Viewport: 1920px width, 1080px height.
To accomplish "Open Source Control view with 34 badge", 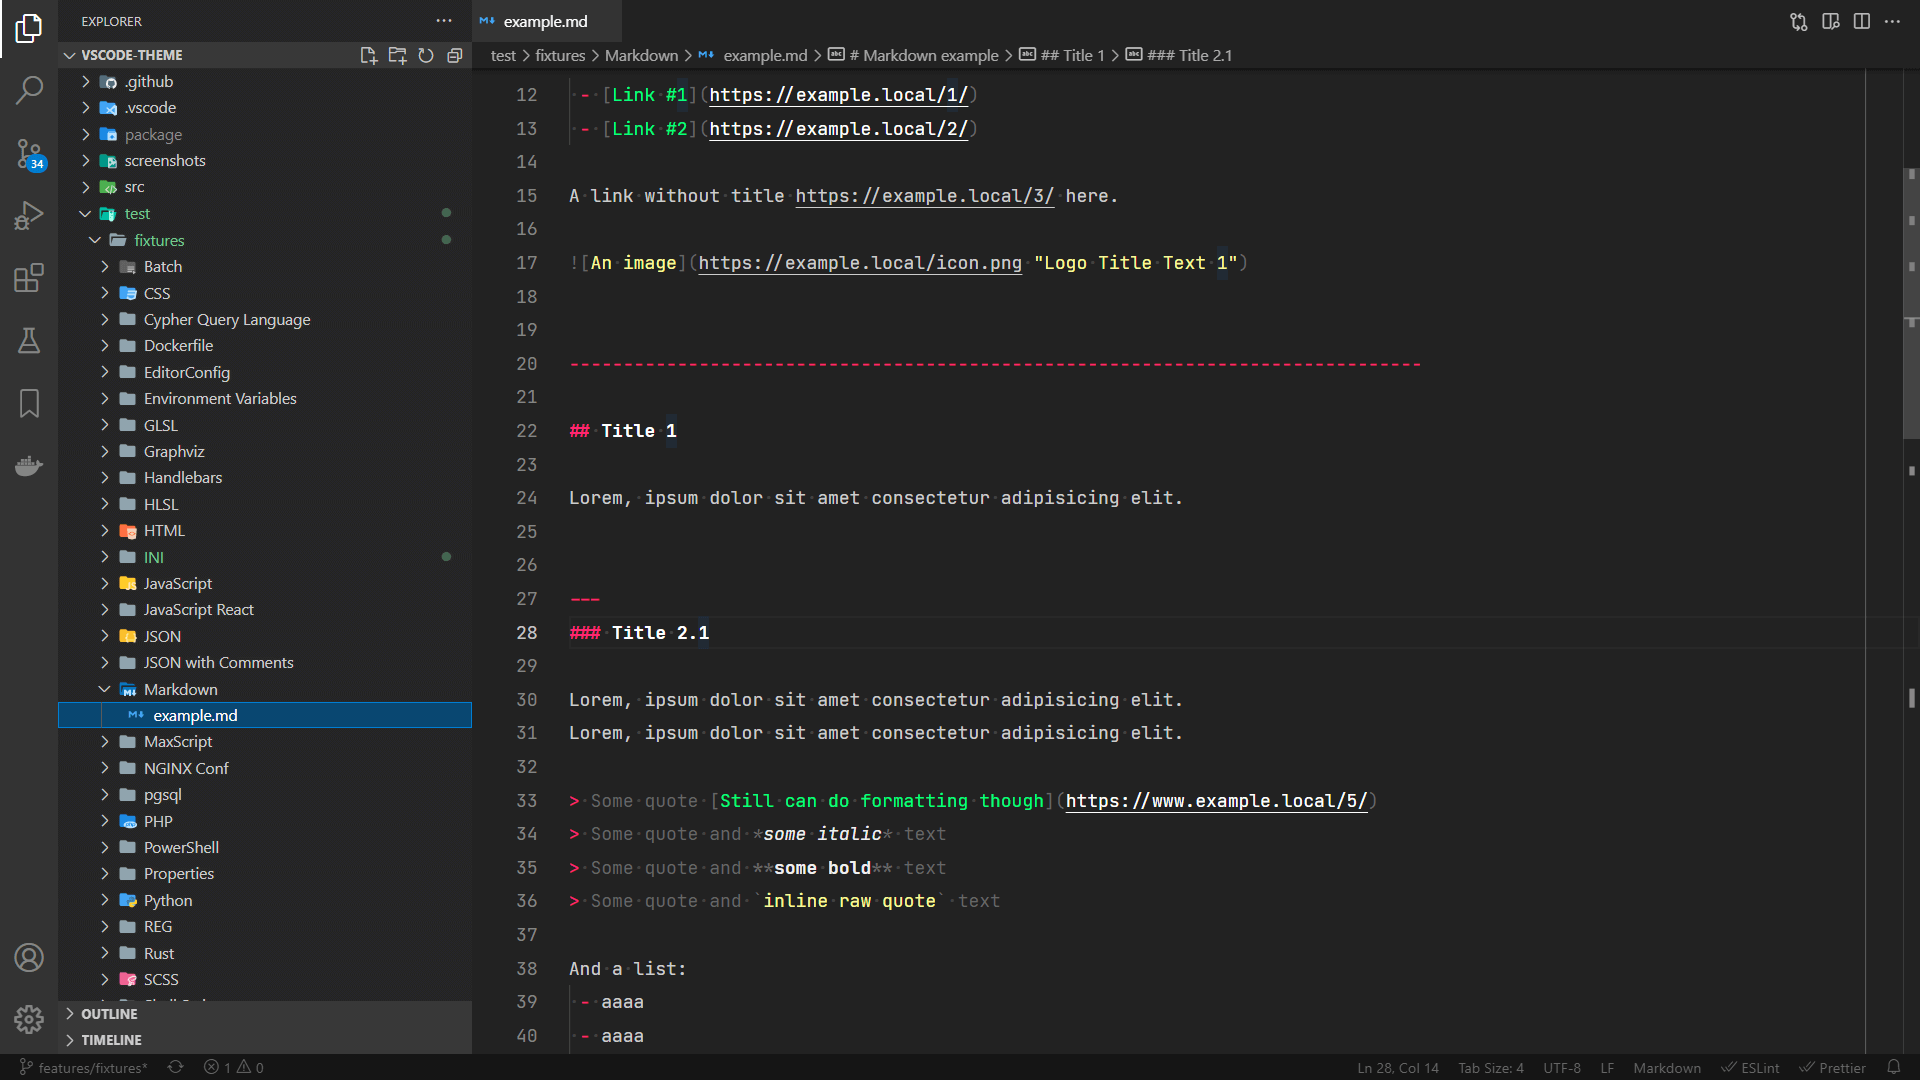I will click(29, 154).
